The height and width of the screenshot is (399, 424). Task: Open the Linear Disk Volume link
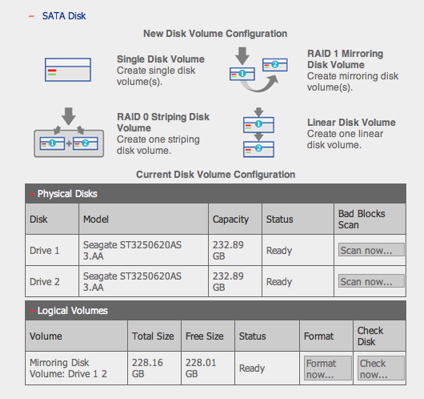[x=351, y=122]
